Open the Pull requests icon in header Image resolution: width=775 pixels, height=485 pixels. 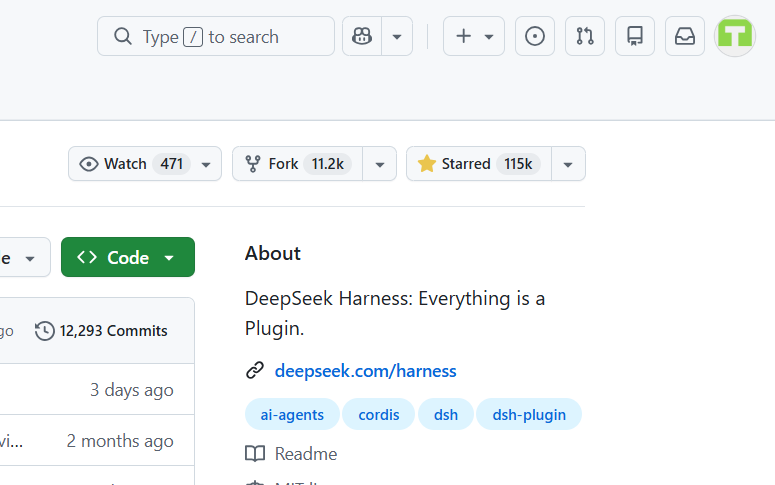[585, 36]
